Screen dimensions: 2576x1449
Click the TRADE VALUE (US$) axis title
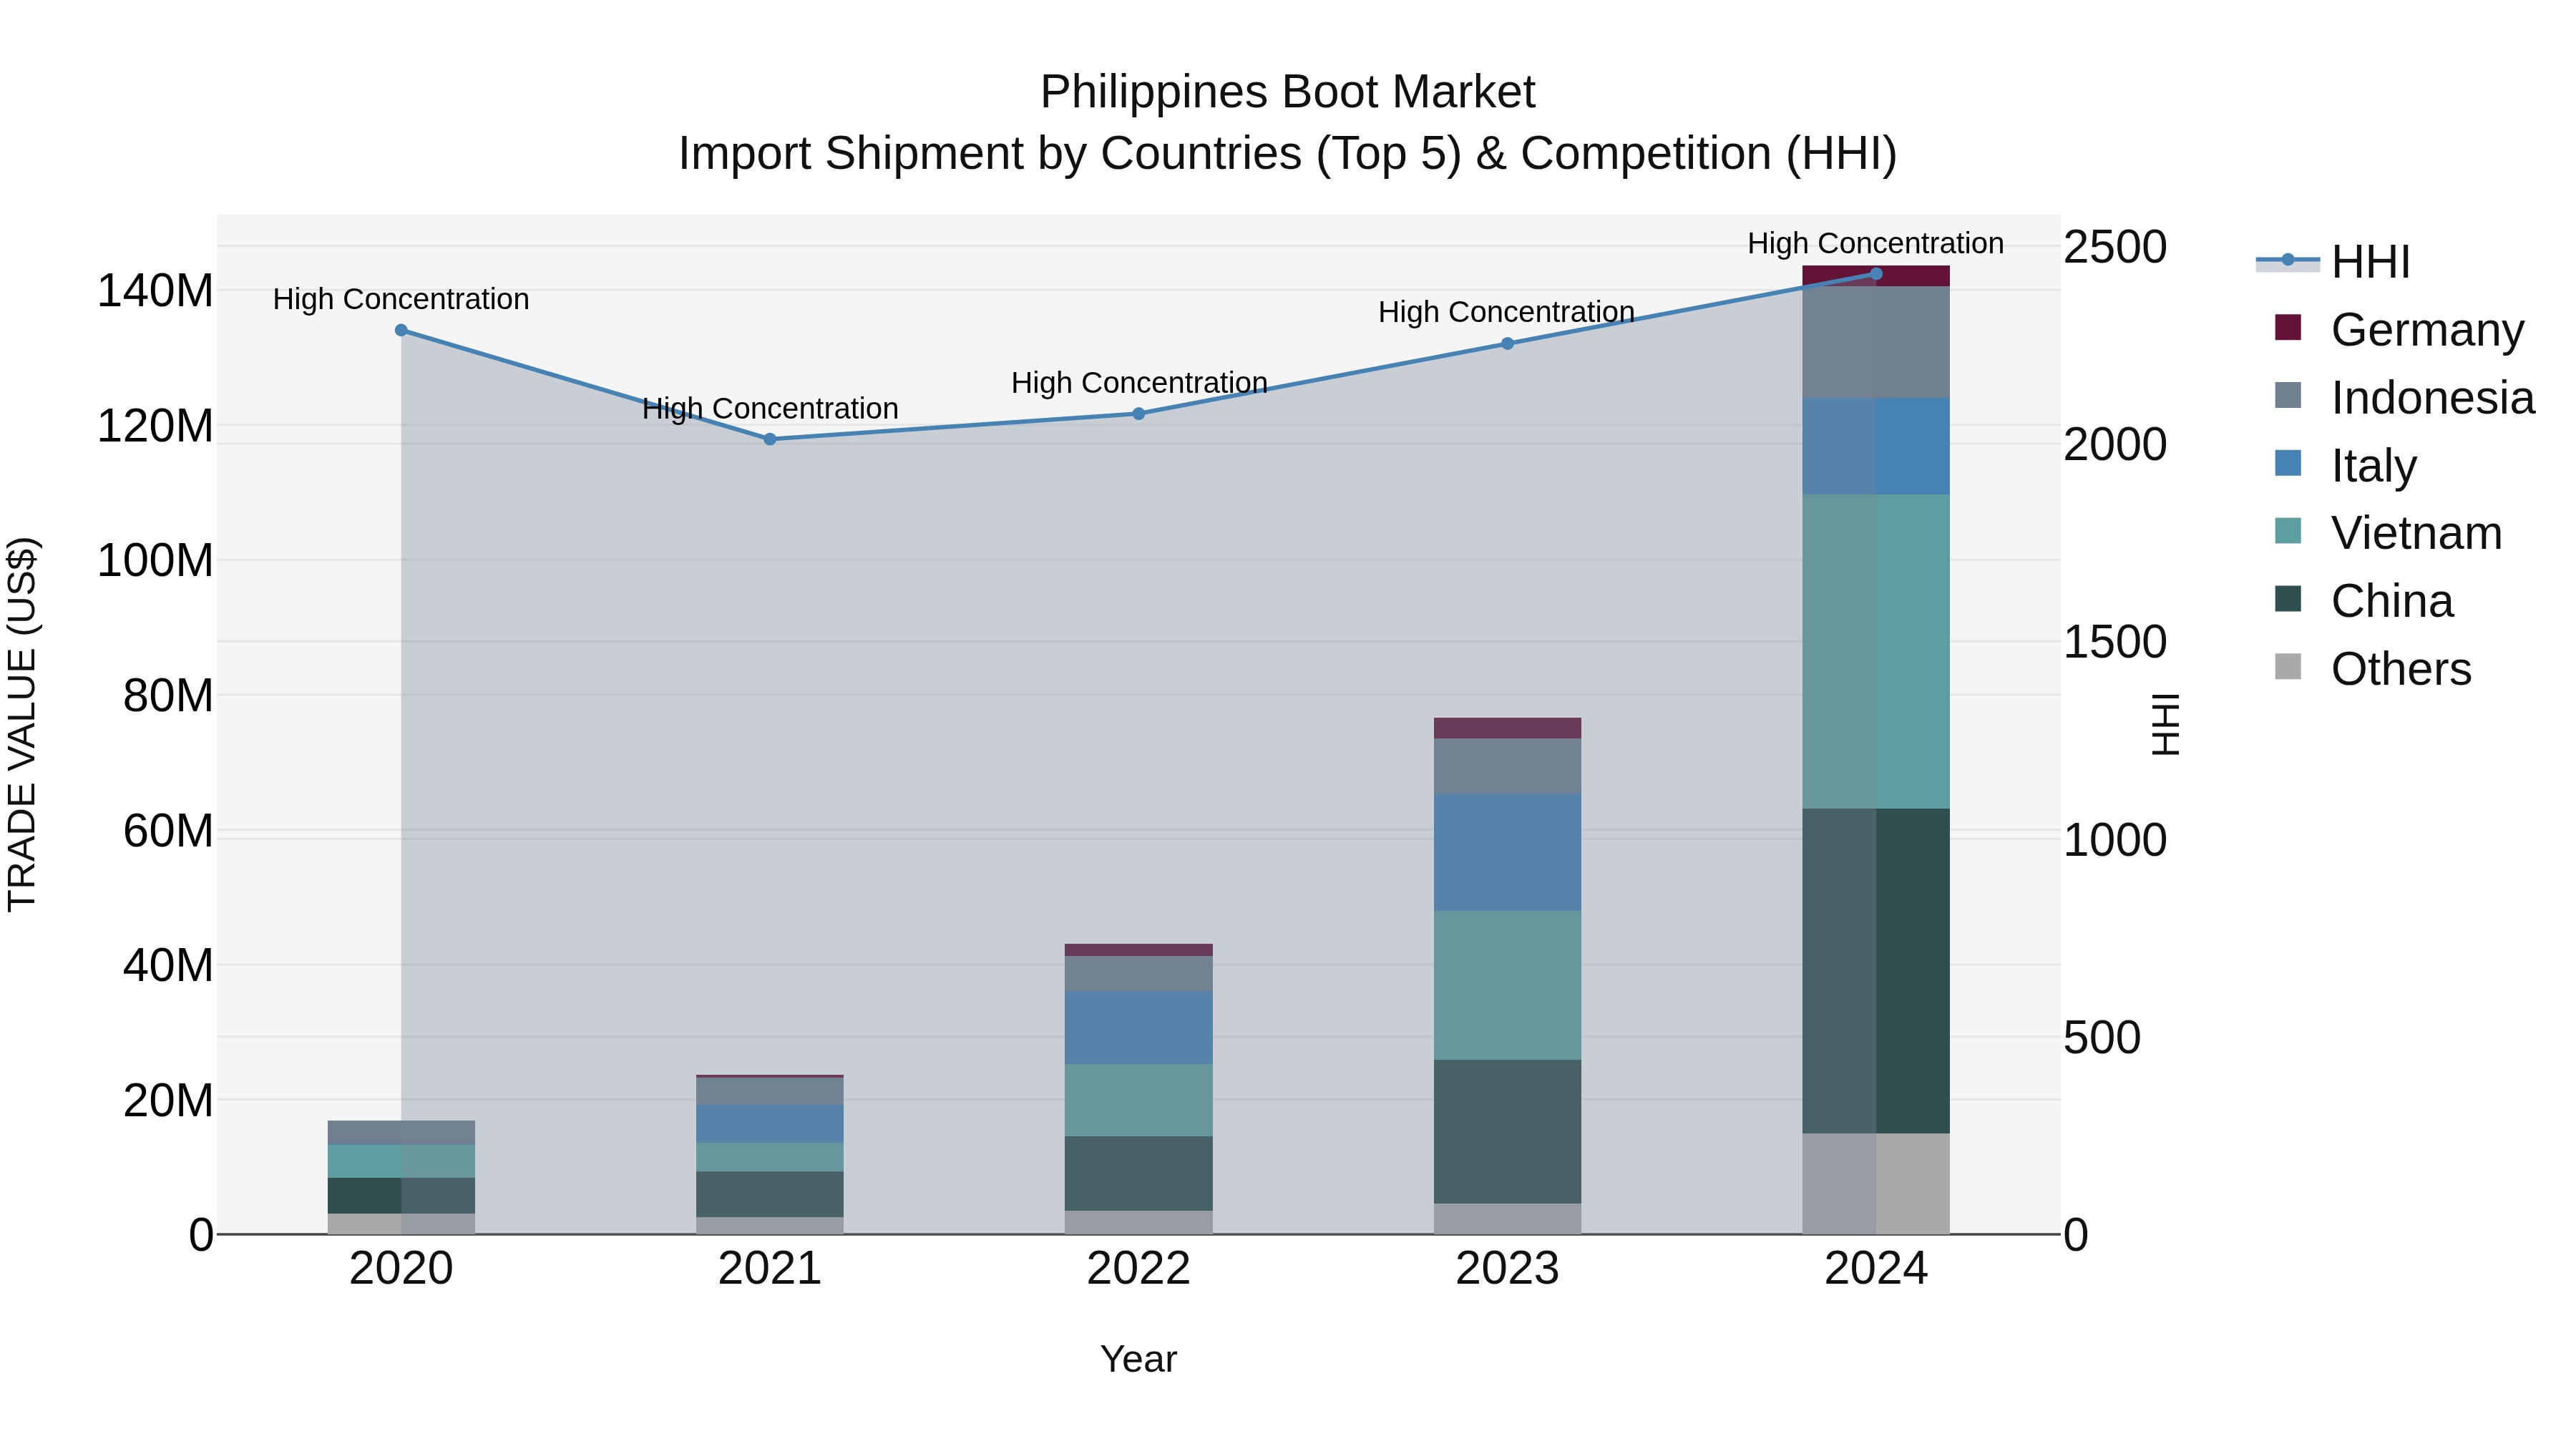click(22, 724)
